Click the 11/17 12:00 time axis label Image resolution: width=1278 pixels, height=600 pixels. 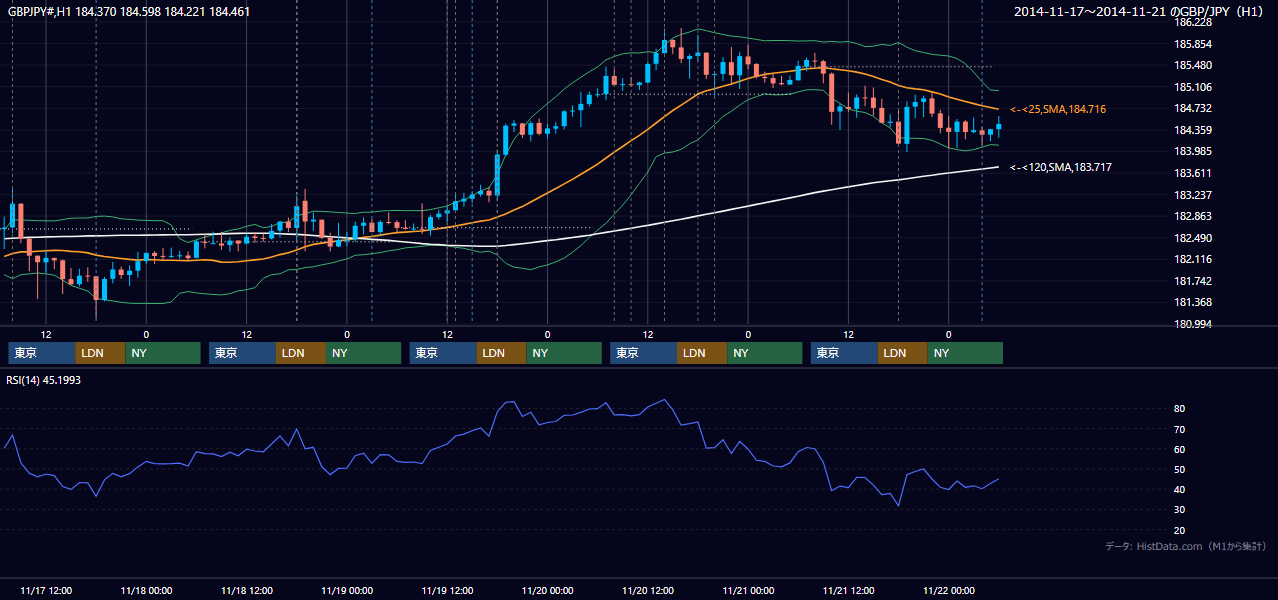click(46, 590)
